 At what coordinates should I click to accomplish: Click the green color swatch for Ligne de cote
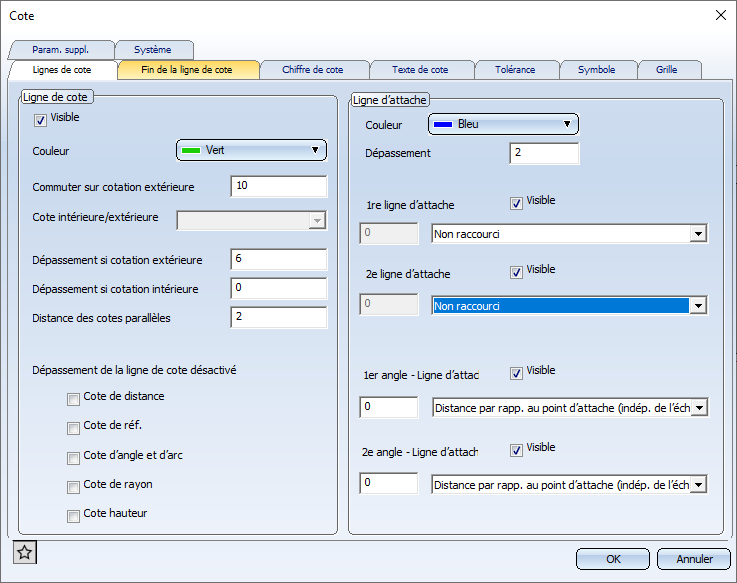[192, 150]
